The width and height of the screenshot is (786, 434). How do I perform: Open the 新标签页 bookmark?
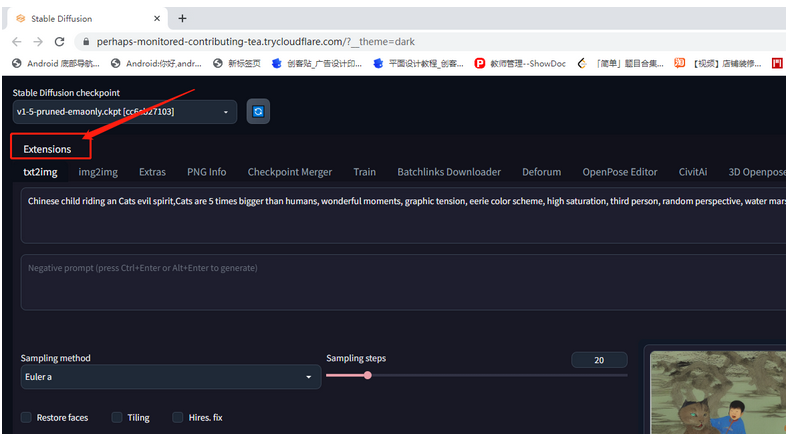point(237,64)
